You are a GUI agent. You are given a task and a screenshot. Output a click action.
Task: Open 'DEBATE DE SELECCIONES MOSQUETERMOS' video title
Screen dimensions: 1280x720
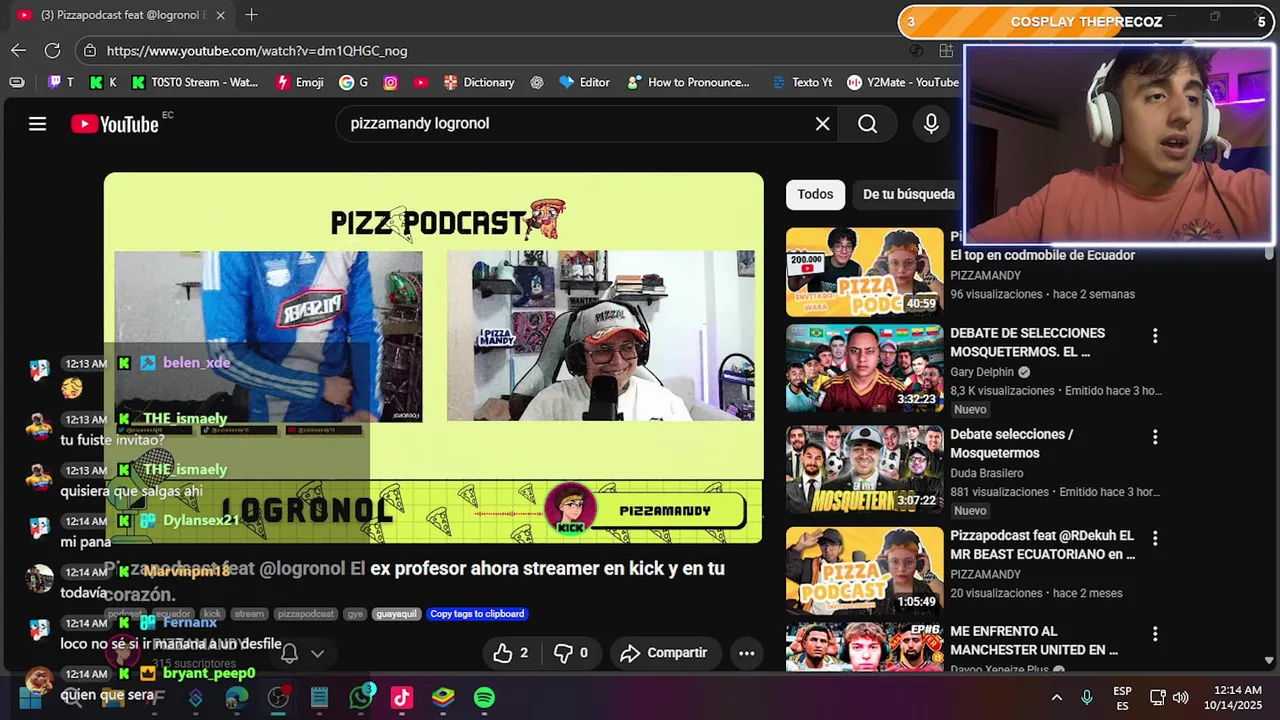[1027, 342]
